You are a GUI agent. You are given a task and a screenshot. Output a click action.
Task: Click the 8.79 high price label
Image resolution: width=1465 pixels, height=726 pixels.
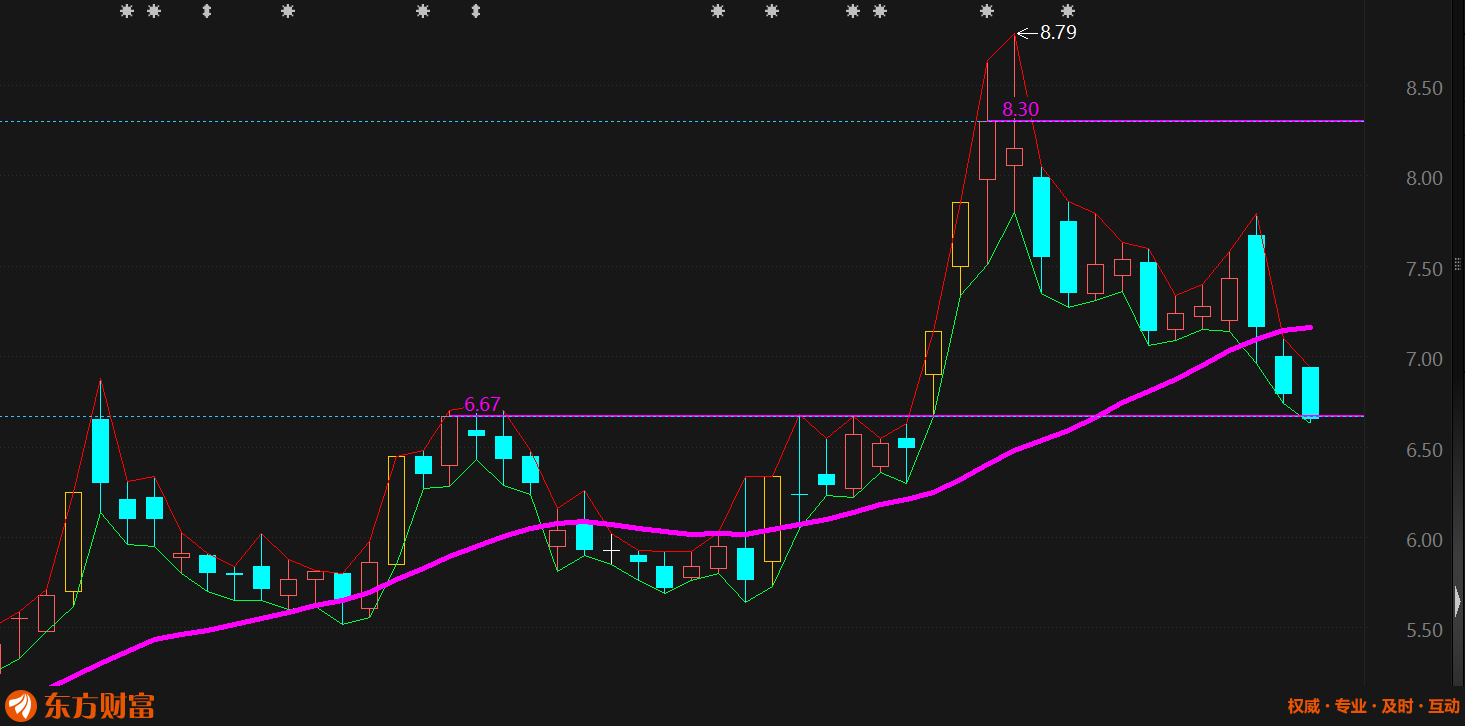coord(1058,32)
